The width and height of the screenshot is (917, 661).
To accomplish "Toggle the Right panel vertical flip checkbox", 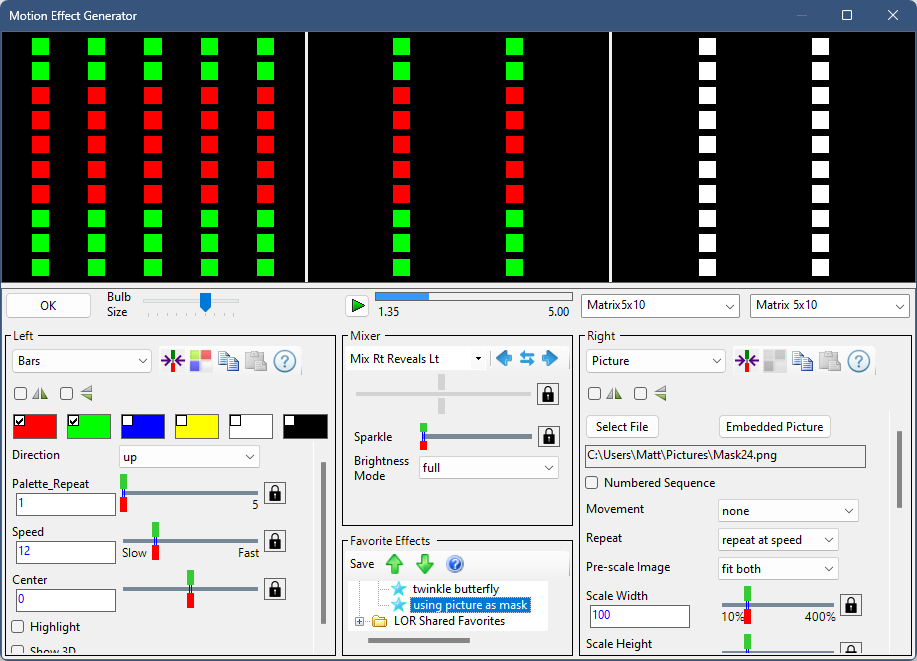I will pos(640,394).
